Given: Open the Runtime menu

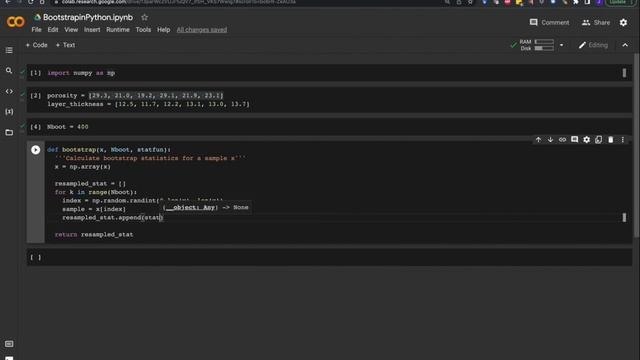Looking at the screenshot, I should point(118,30).
